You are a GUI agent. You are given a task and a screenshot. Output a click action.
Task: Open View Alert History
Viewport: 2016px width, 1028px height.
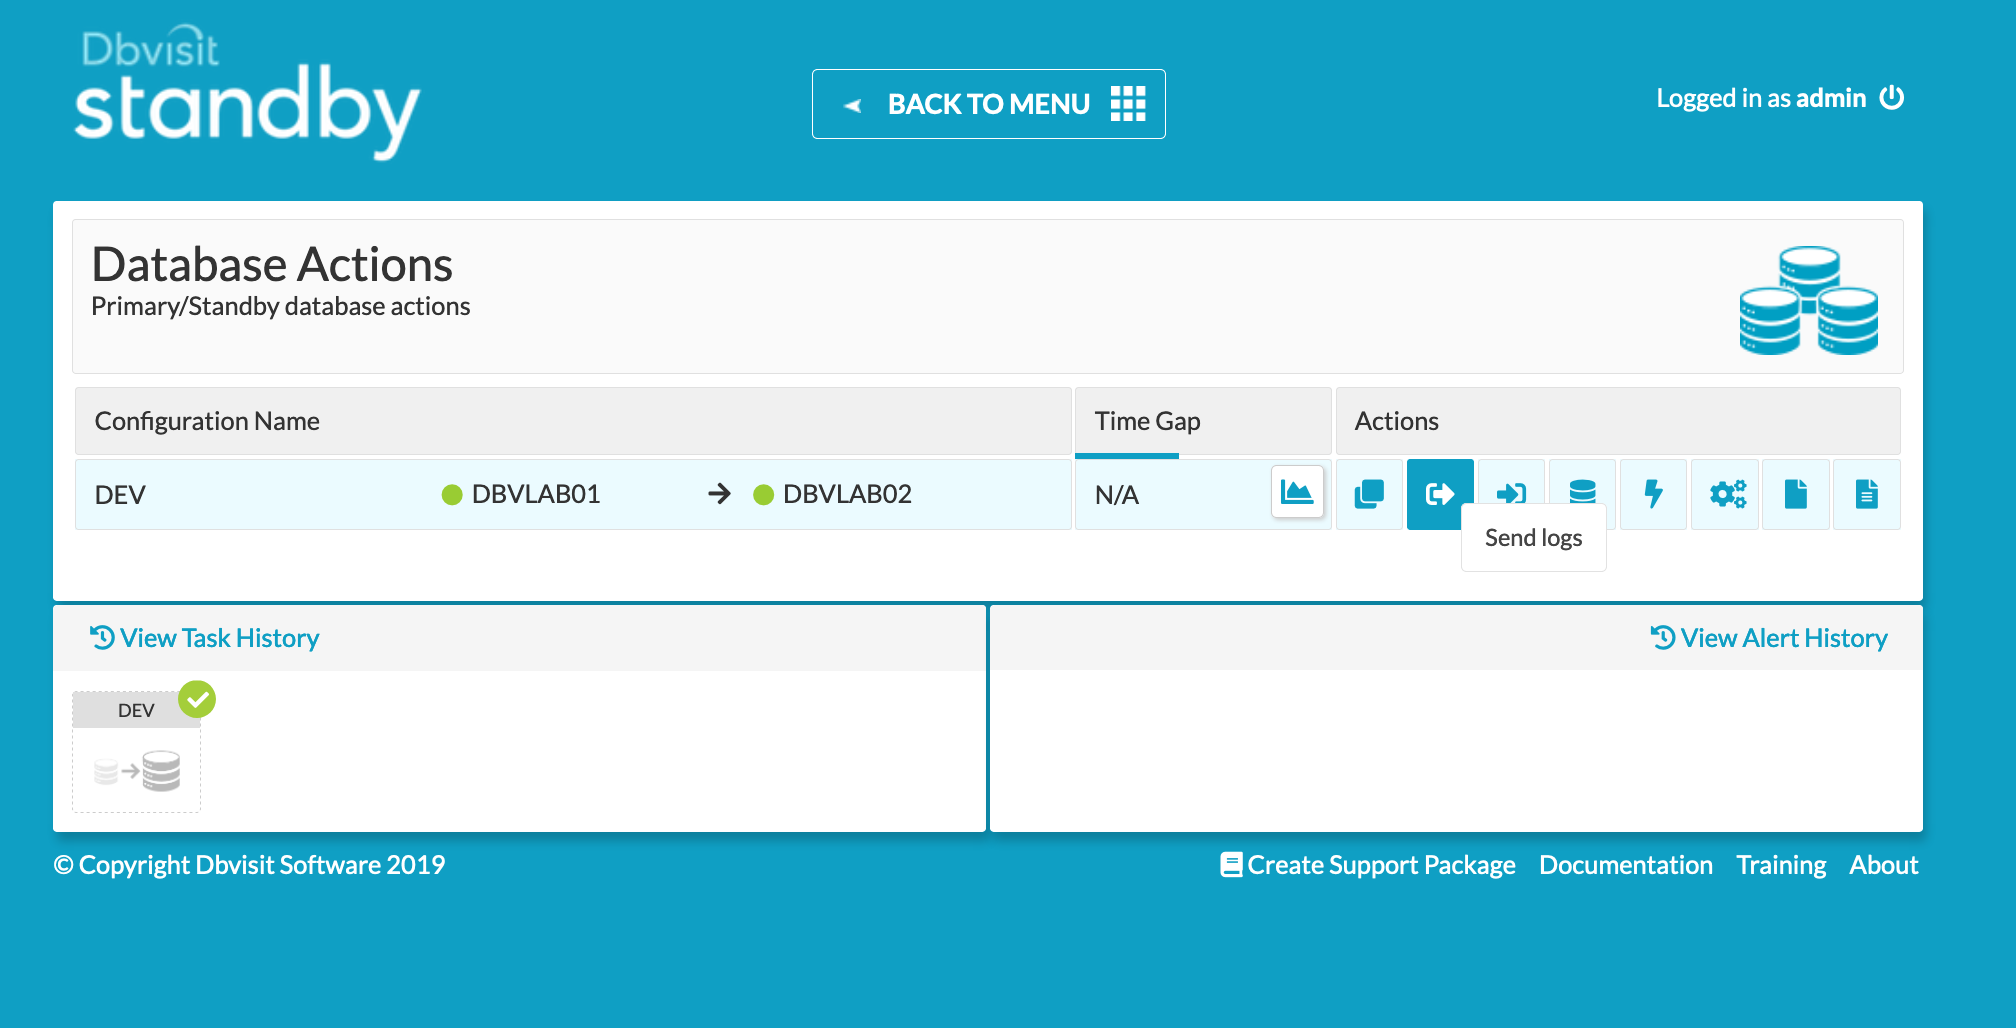click(1769, 638)
